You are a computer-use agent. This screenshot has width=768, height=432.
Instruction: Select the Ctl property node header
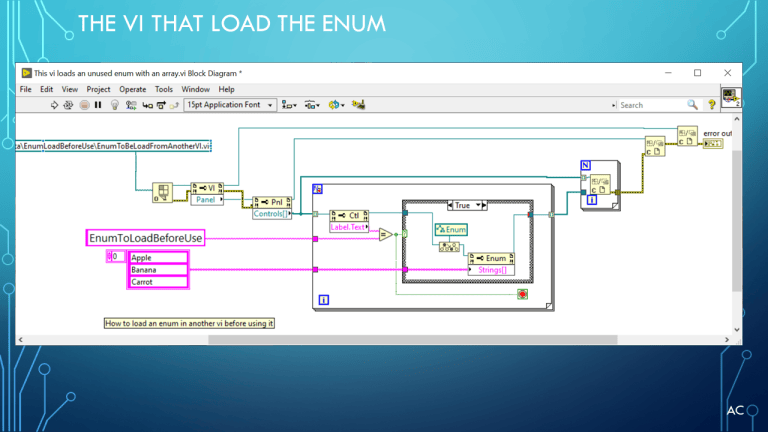(349, 216)
